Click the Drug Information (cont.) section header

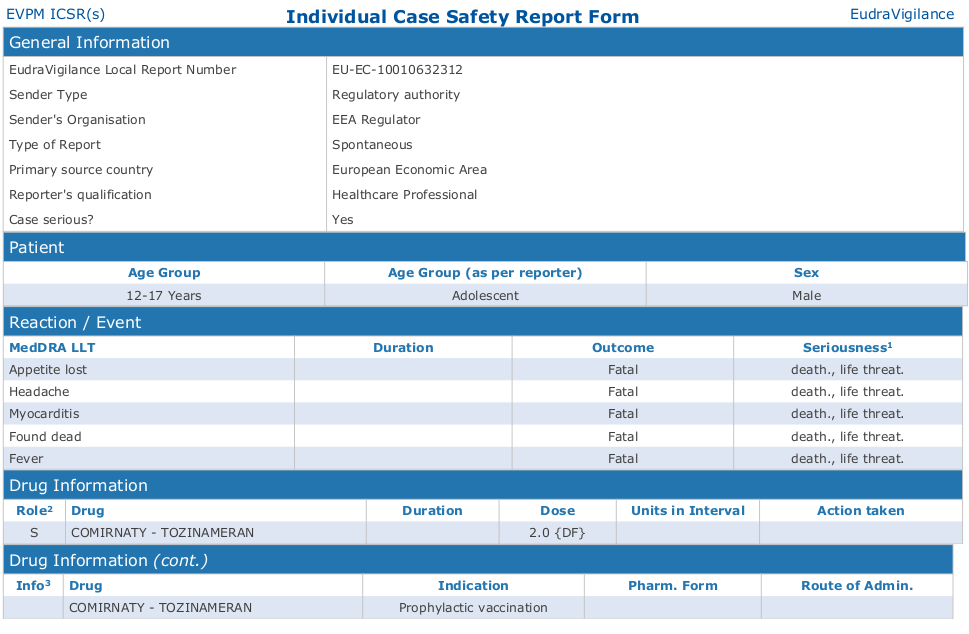[x=108, y=560]
